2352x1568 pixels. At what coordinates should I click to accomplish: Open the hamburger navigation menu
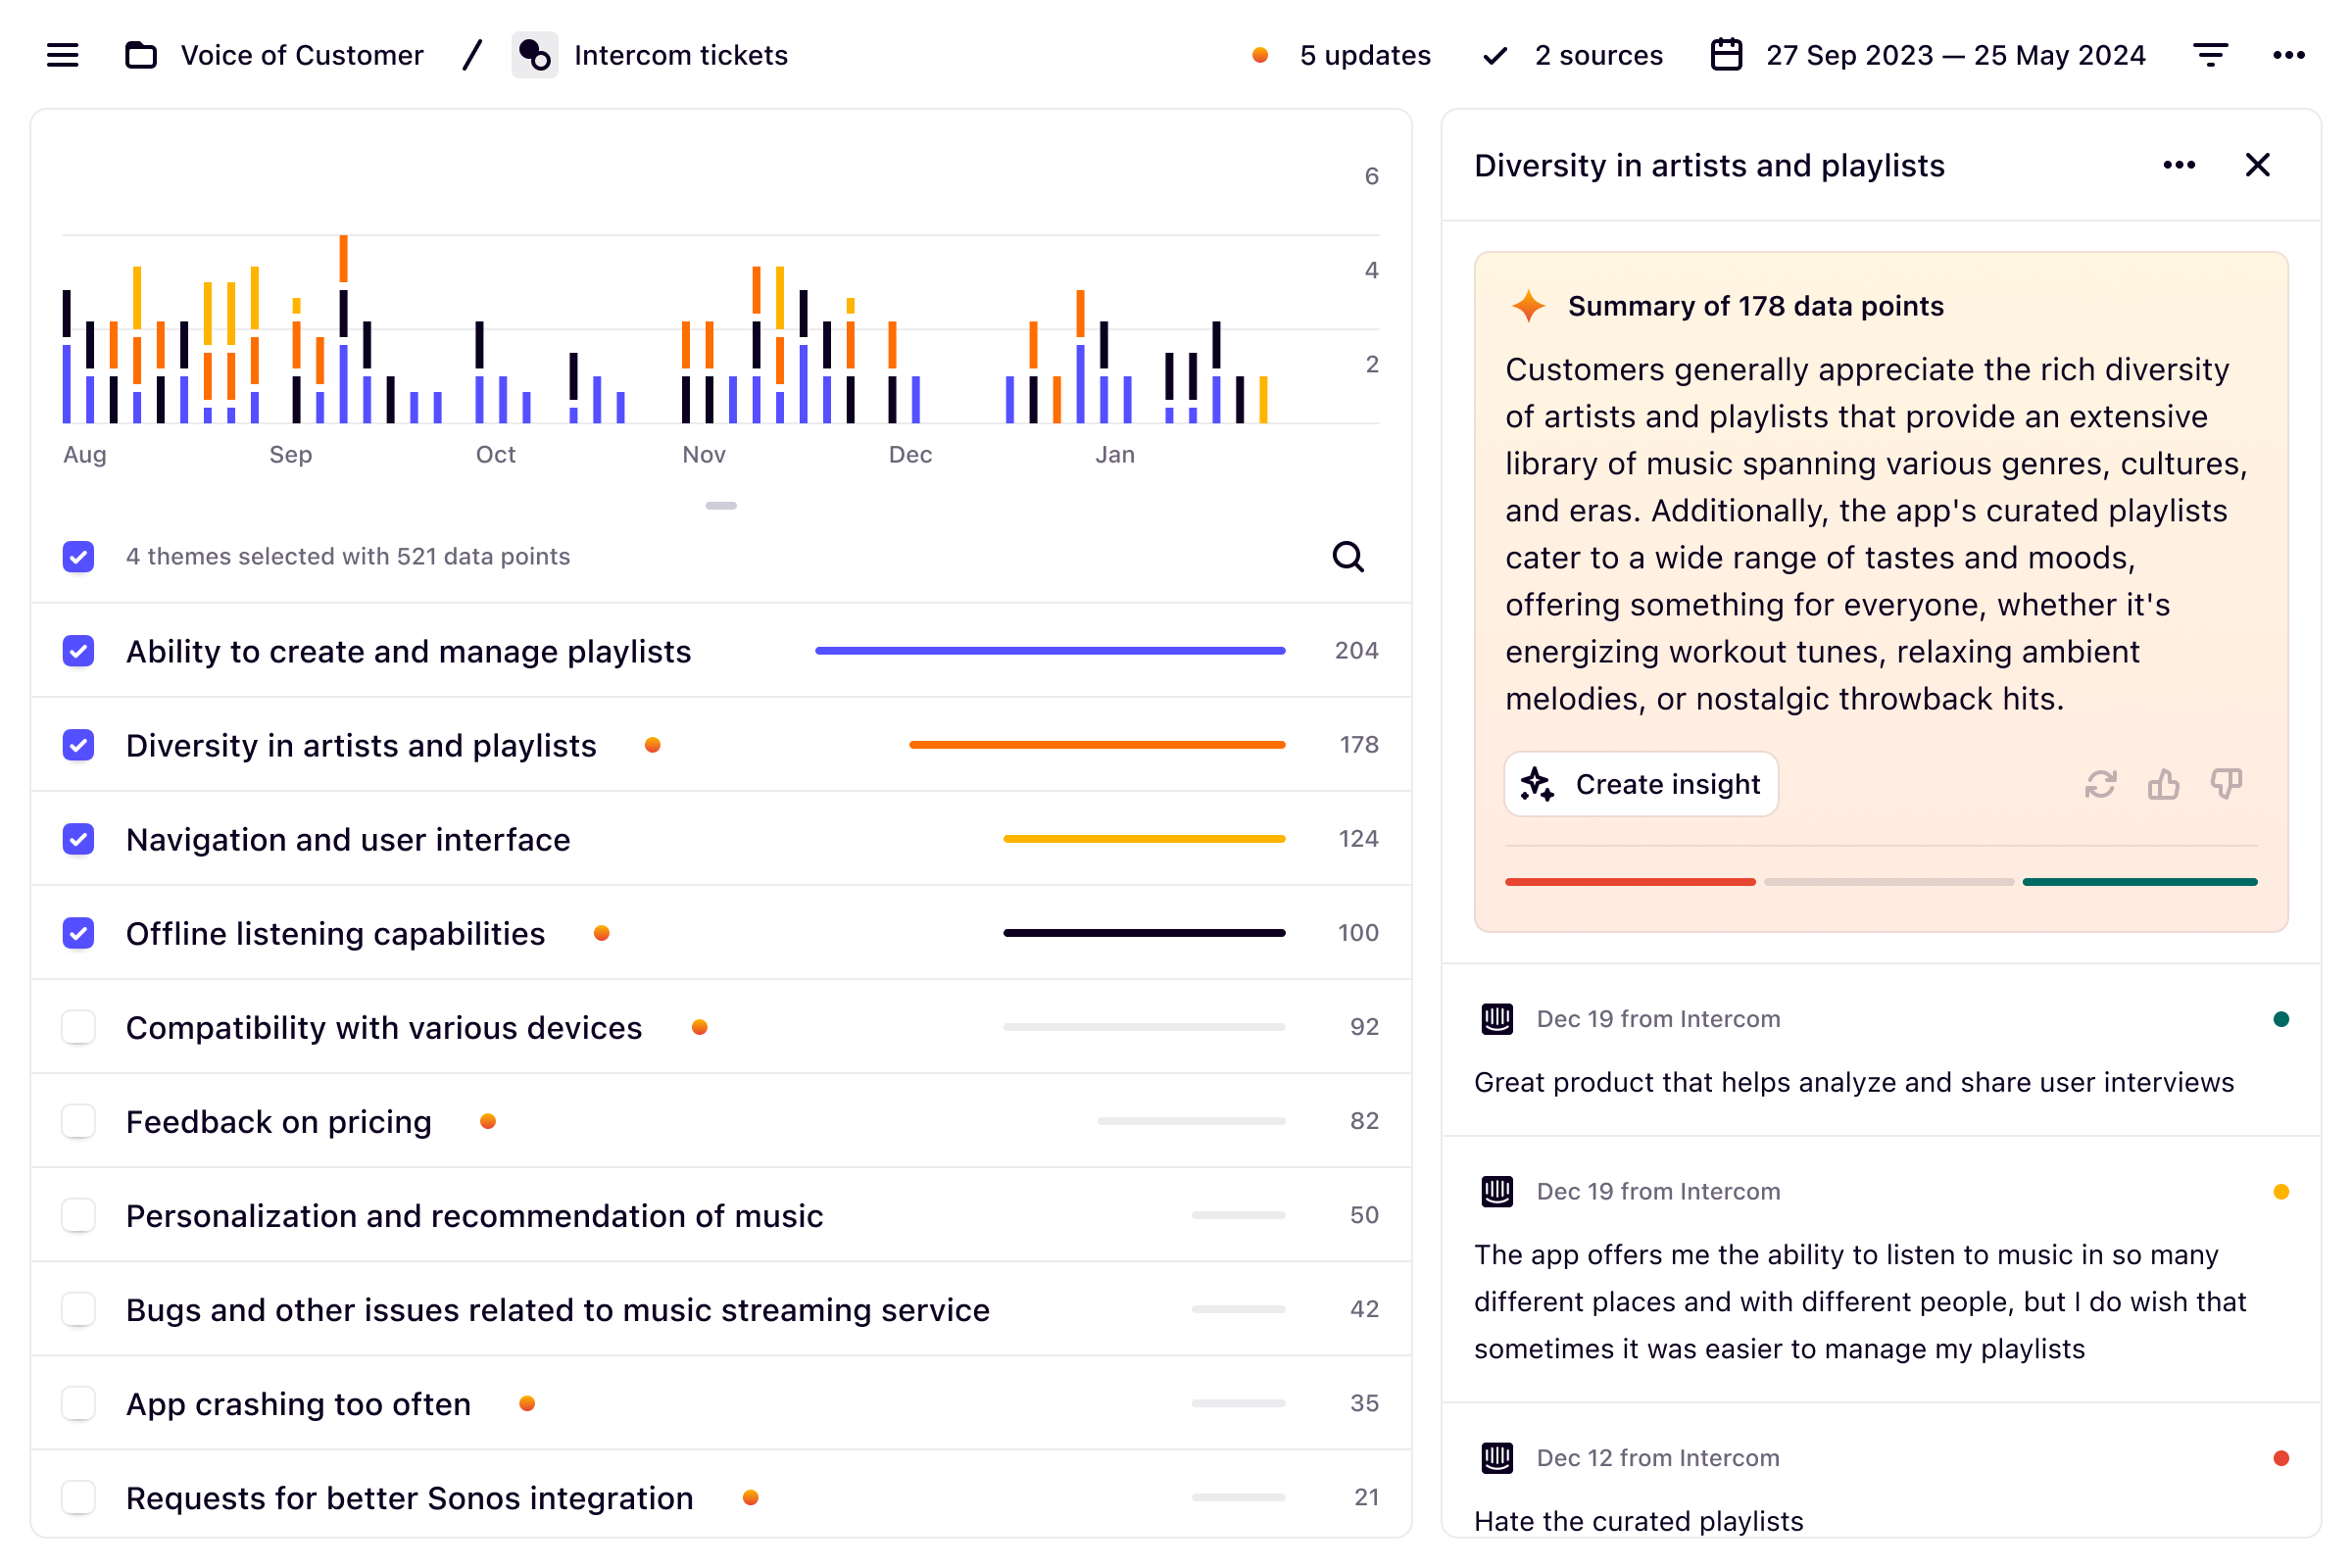tap(62, 55)
